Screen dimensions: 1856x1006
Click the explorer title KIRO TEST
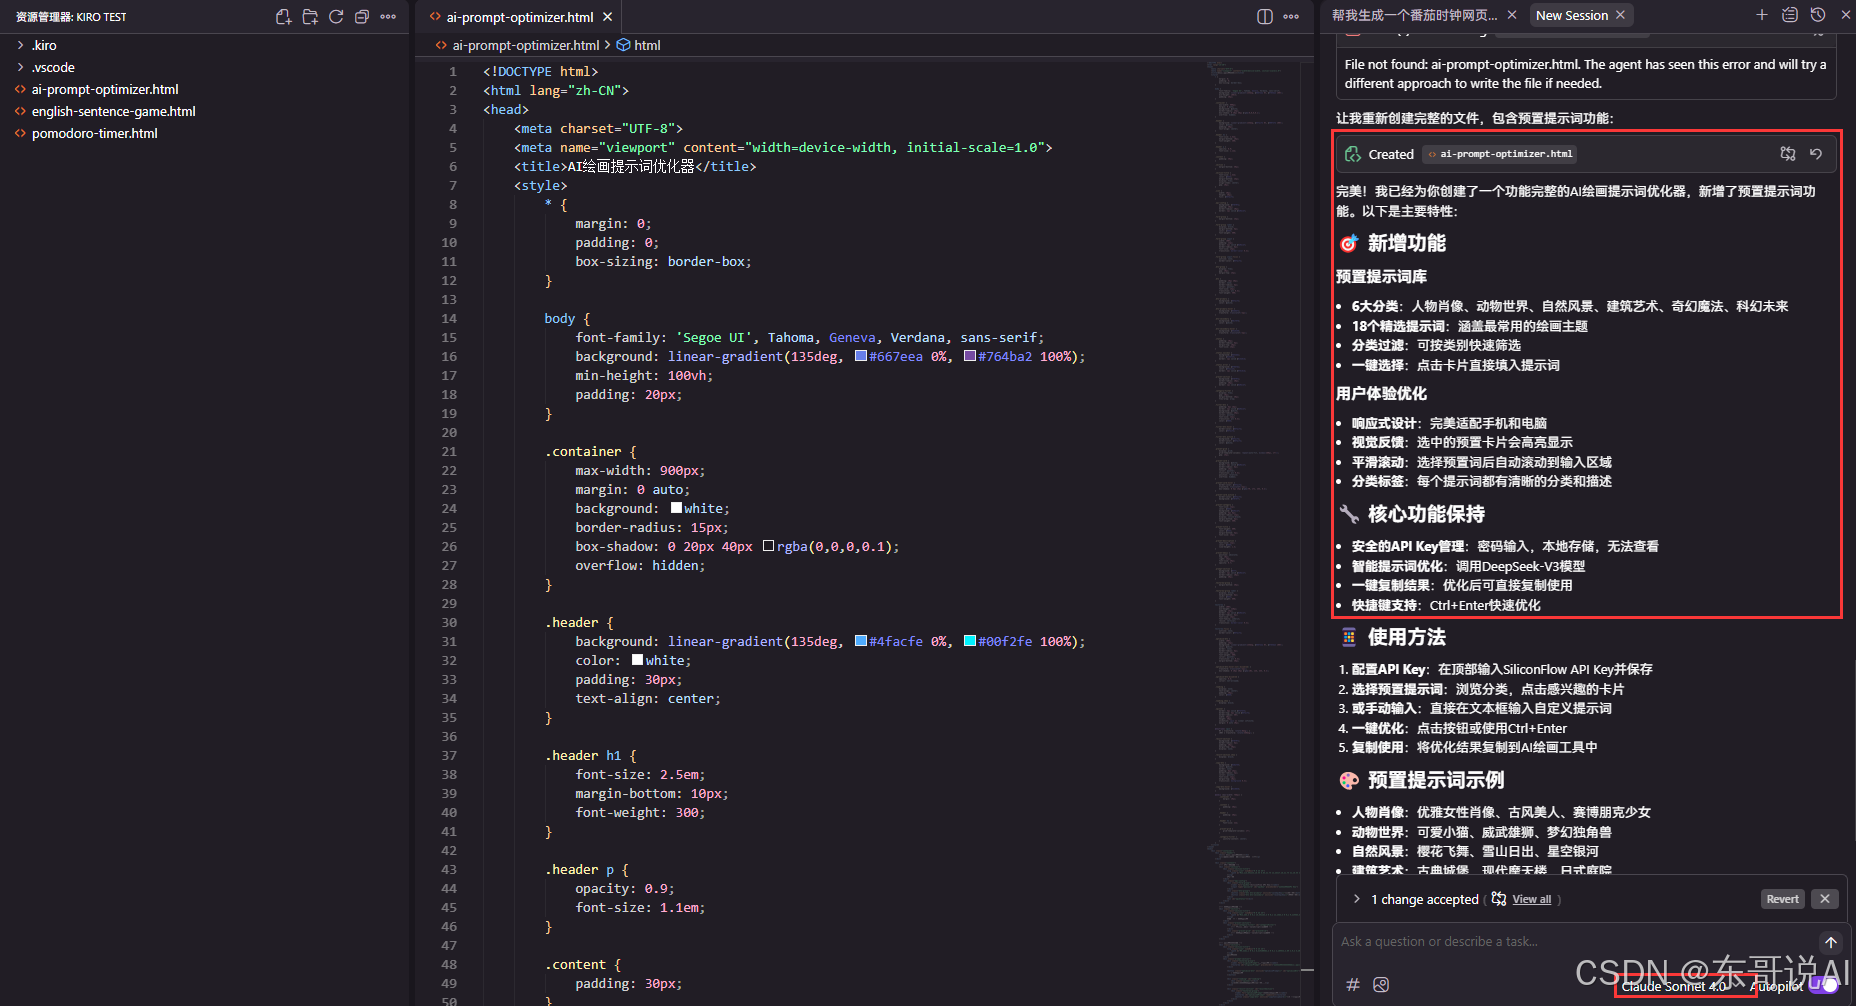(x=71, y=17)
